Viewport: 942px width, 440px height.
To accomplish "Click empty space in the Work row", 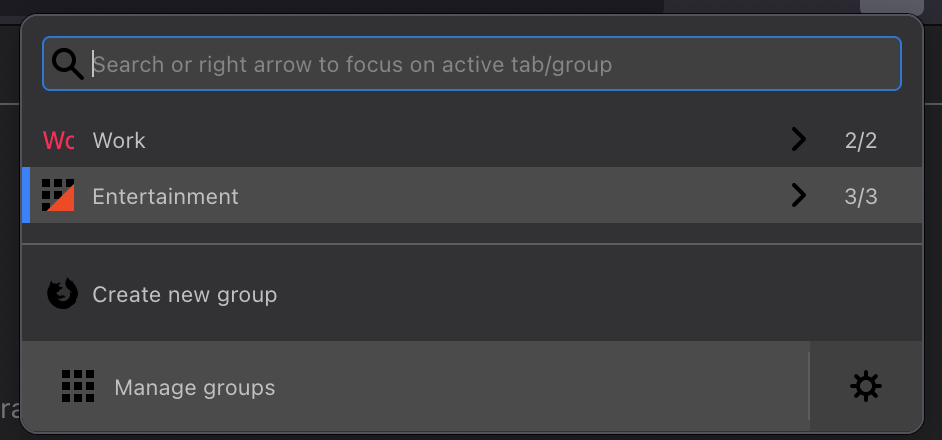I will coord(450,140).
